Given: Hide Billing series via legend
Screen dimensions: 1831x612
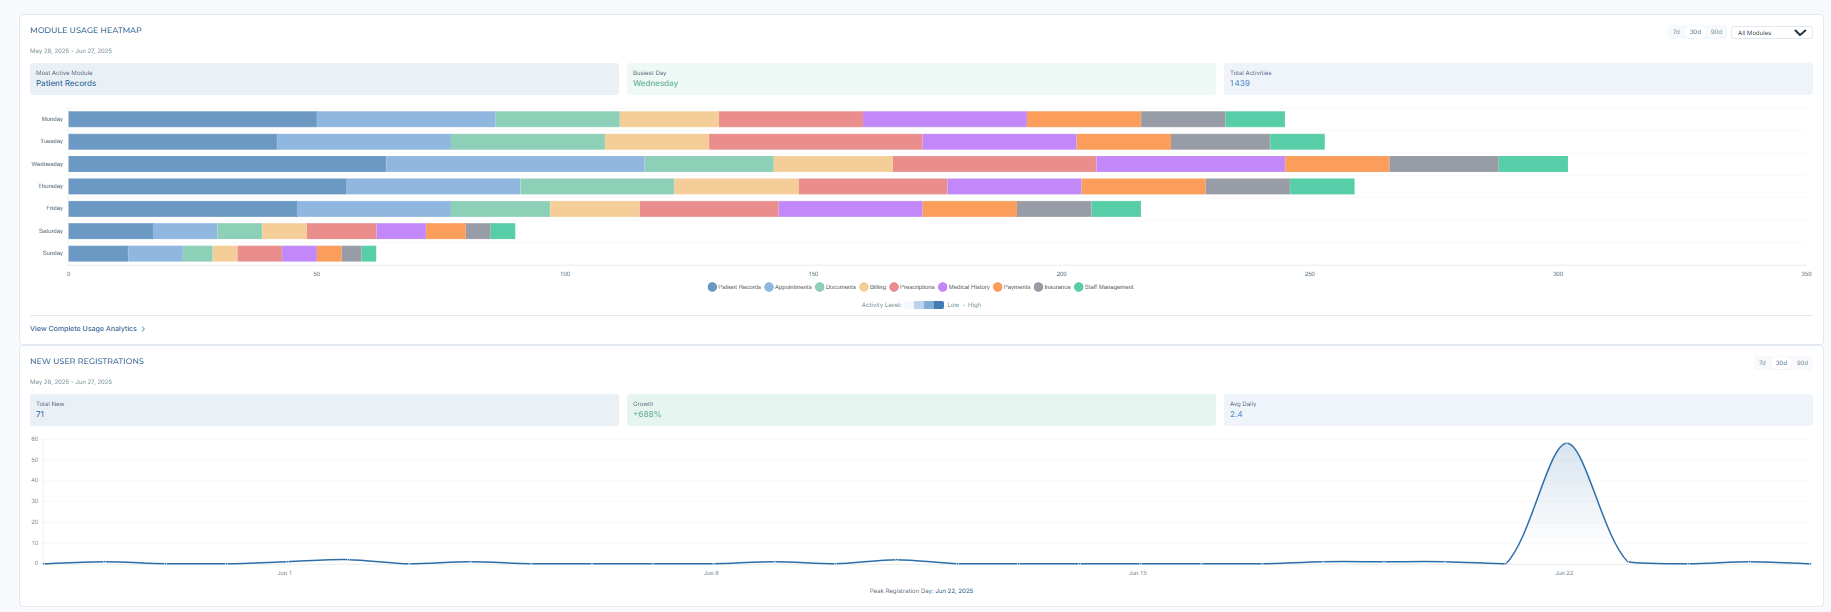Looking at the screenshot, I should 864,287.
